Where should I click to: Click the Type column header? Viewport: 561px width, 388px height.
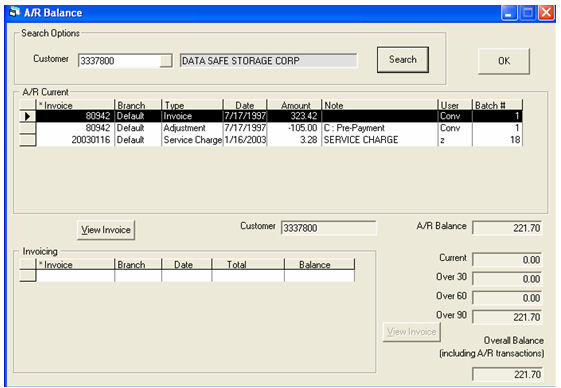192,105
